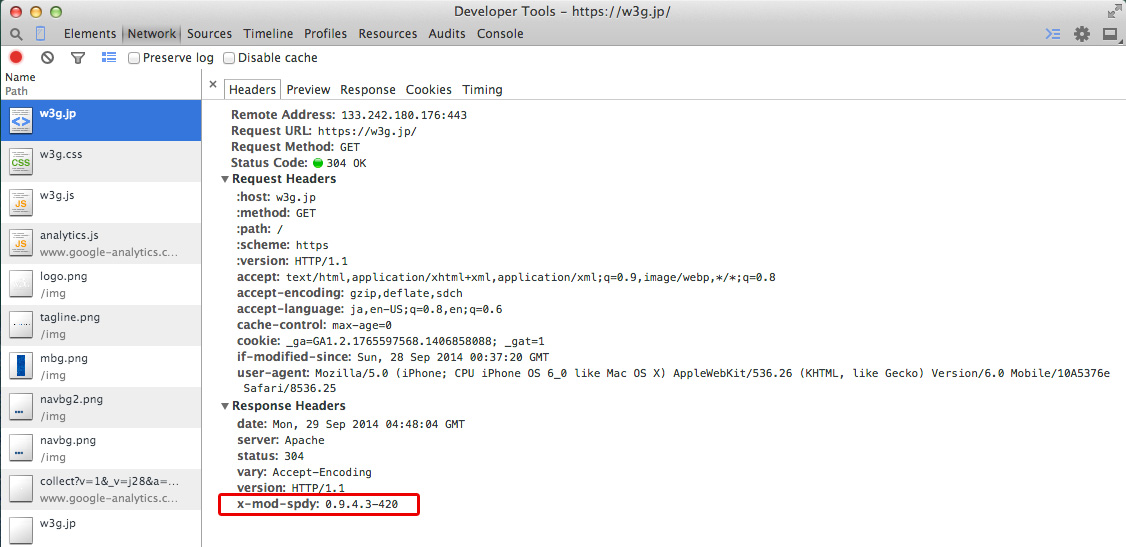Viewport: 1126px width, 547px height.
Task: Click the response date header value
Action: pyautogui.click(x=368, y=424)
